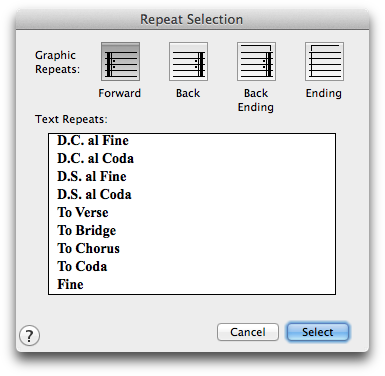The height and width of the screenshot is (376, 385).
Task: Click the Ending label under the icon
Action: tap(324, 93)
